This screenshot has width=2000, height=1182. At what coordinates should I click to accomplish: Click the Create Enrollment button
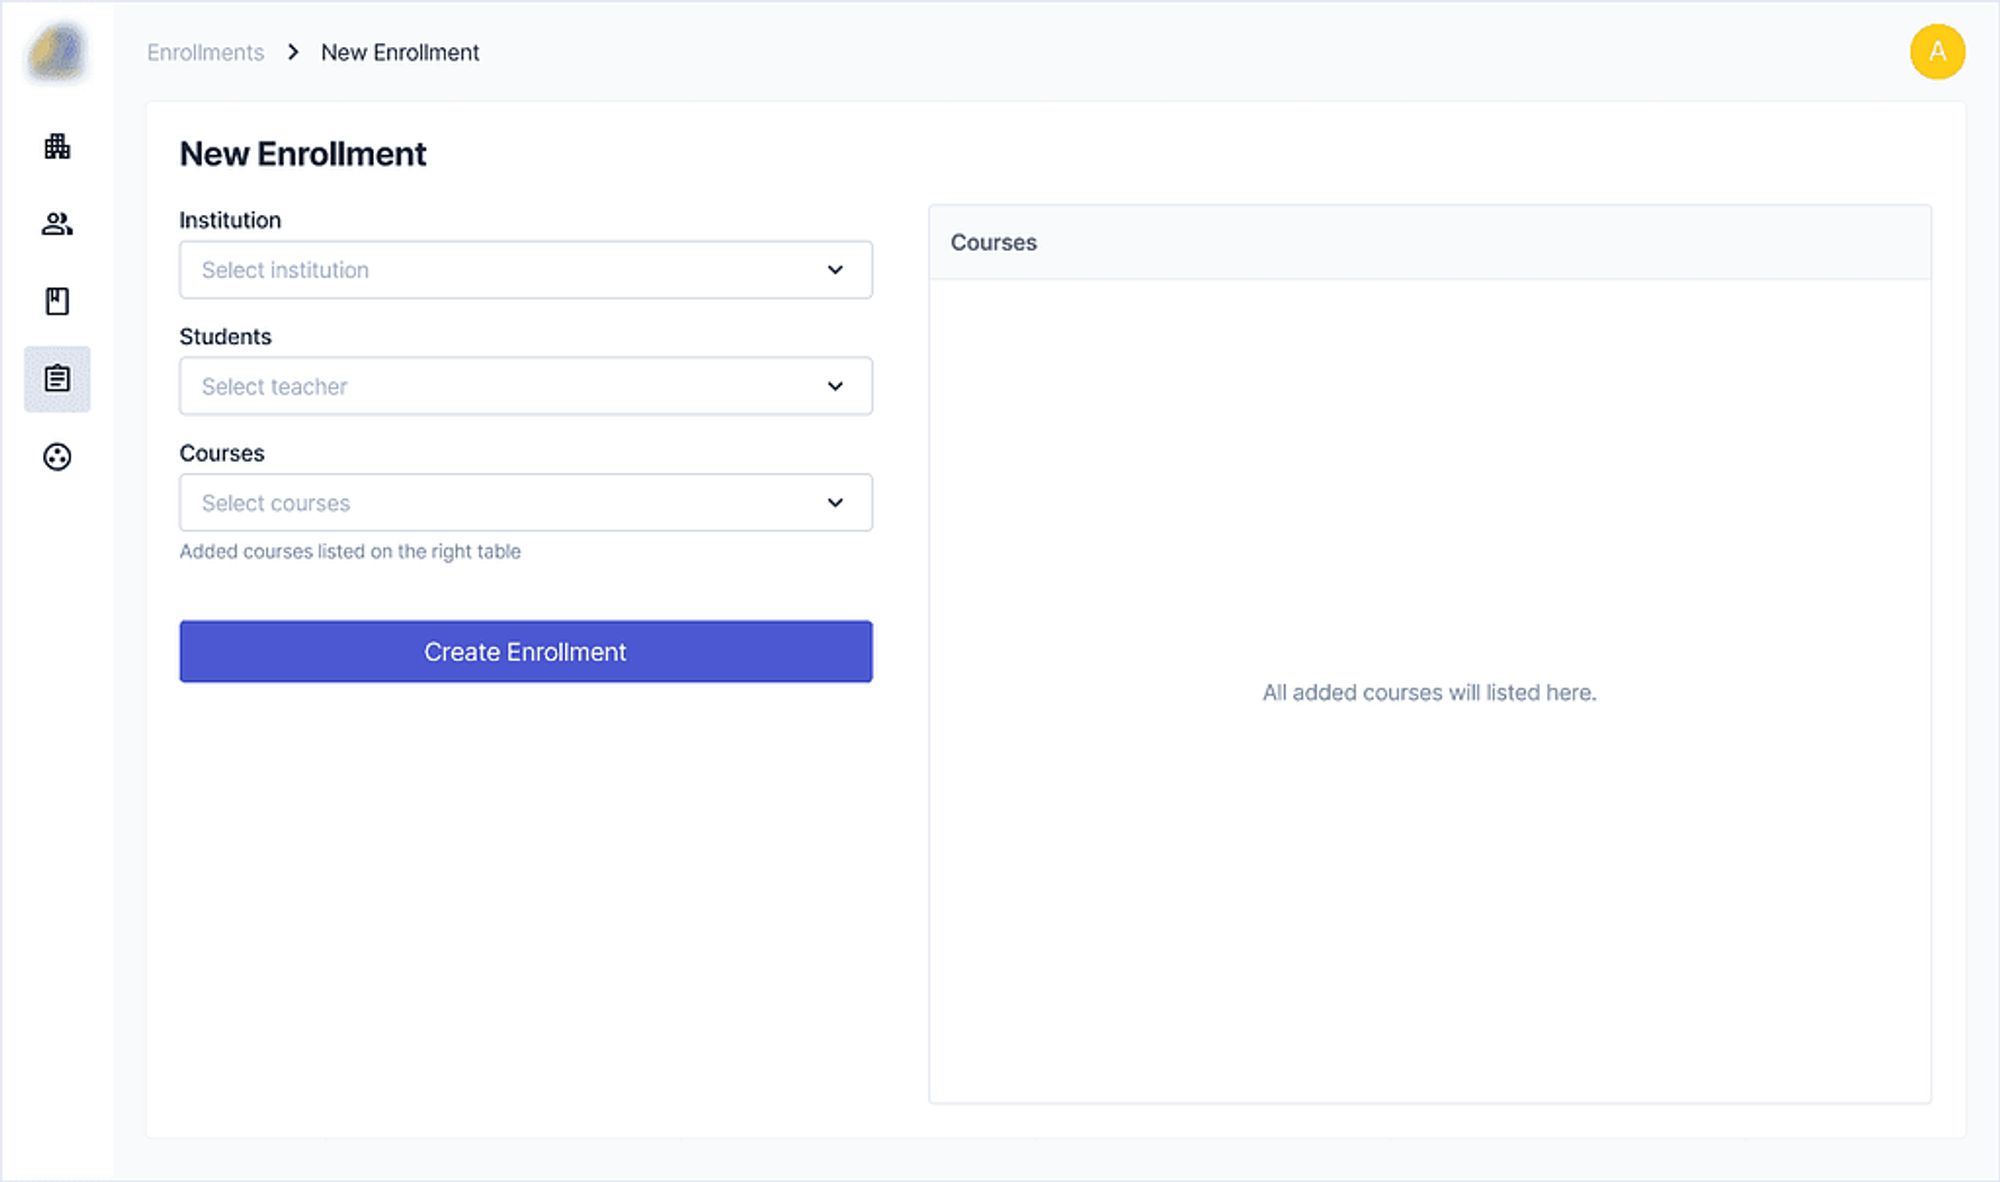pos(526,652)
